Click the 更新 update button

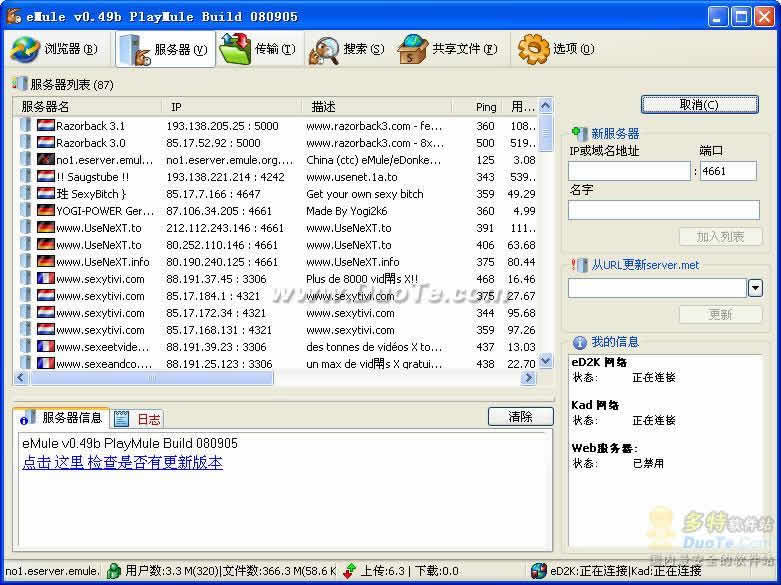[x=720, y=314]
